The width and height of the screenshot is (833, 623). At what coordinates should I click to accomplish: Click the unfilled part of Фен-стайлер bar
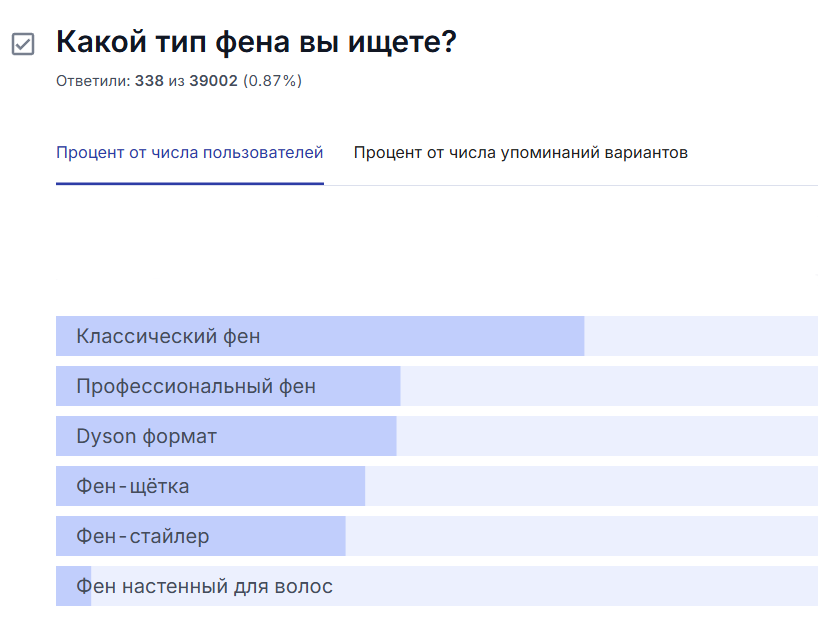(580, 536)
